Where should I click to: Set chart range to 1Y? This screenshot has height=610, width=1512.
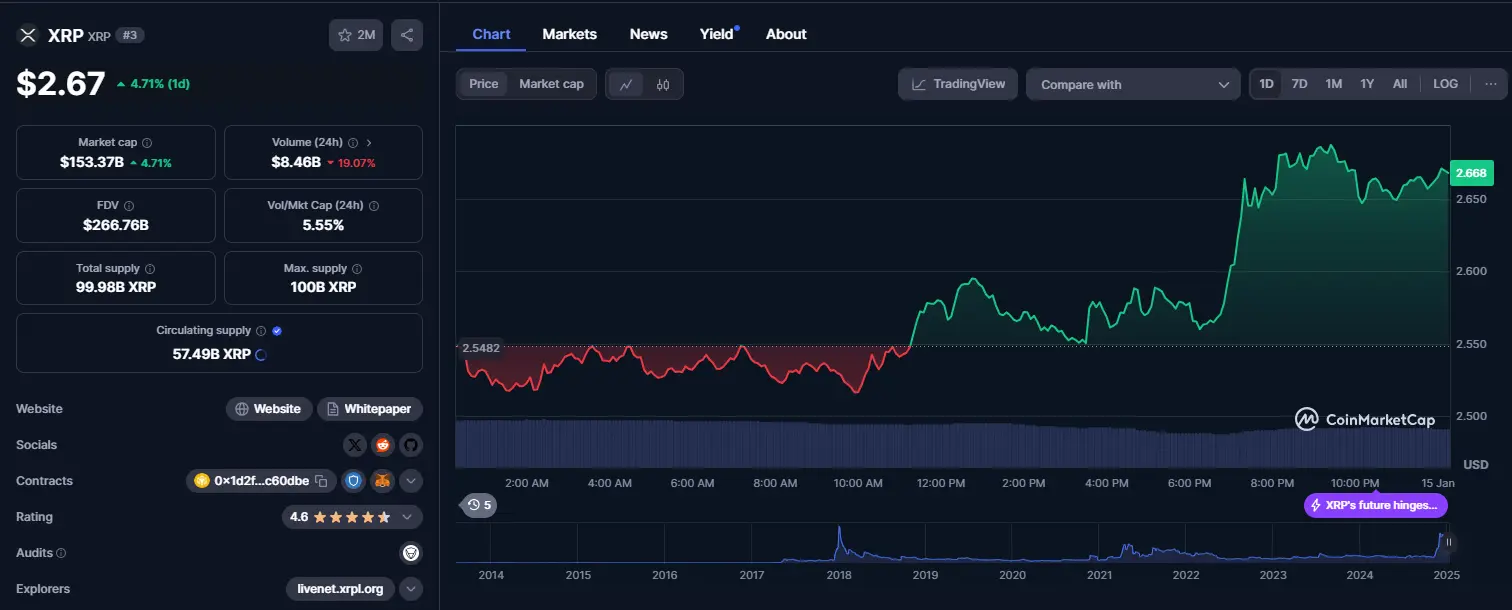(1367, 84)
